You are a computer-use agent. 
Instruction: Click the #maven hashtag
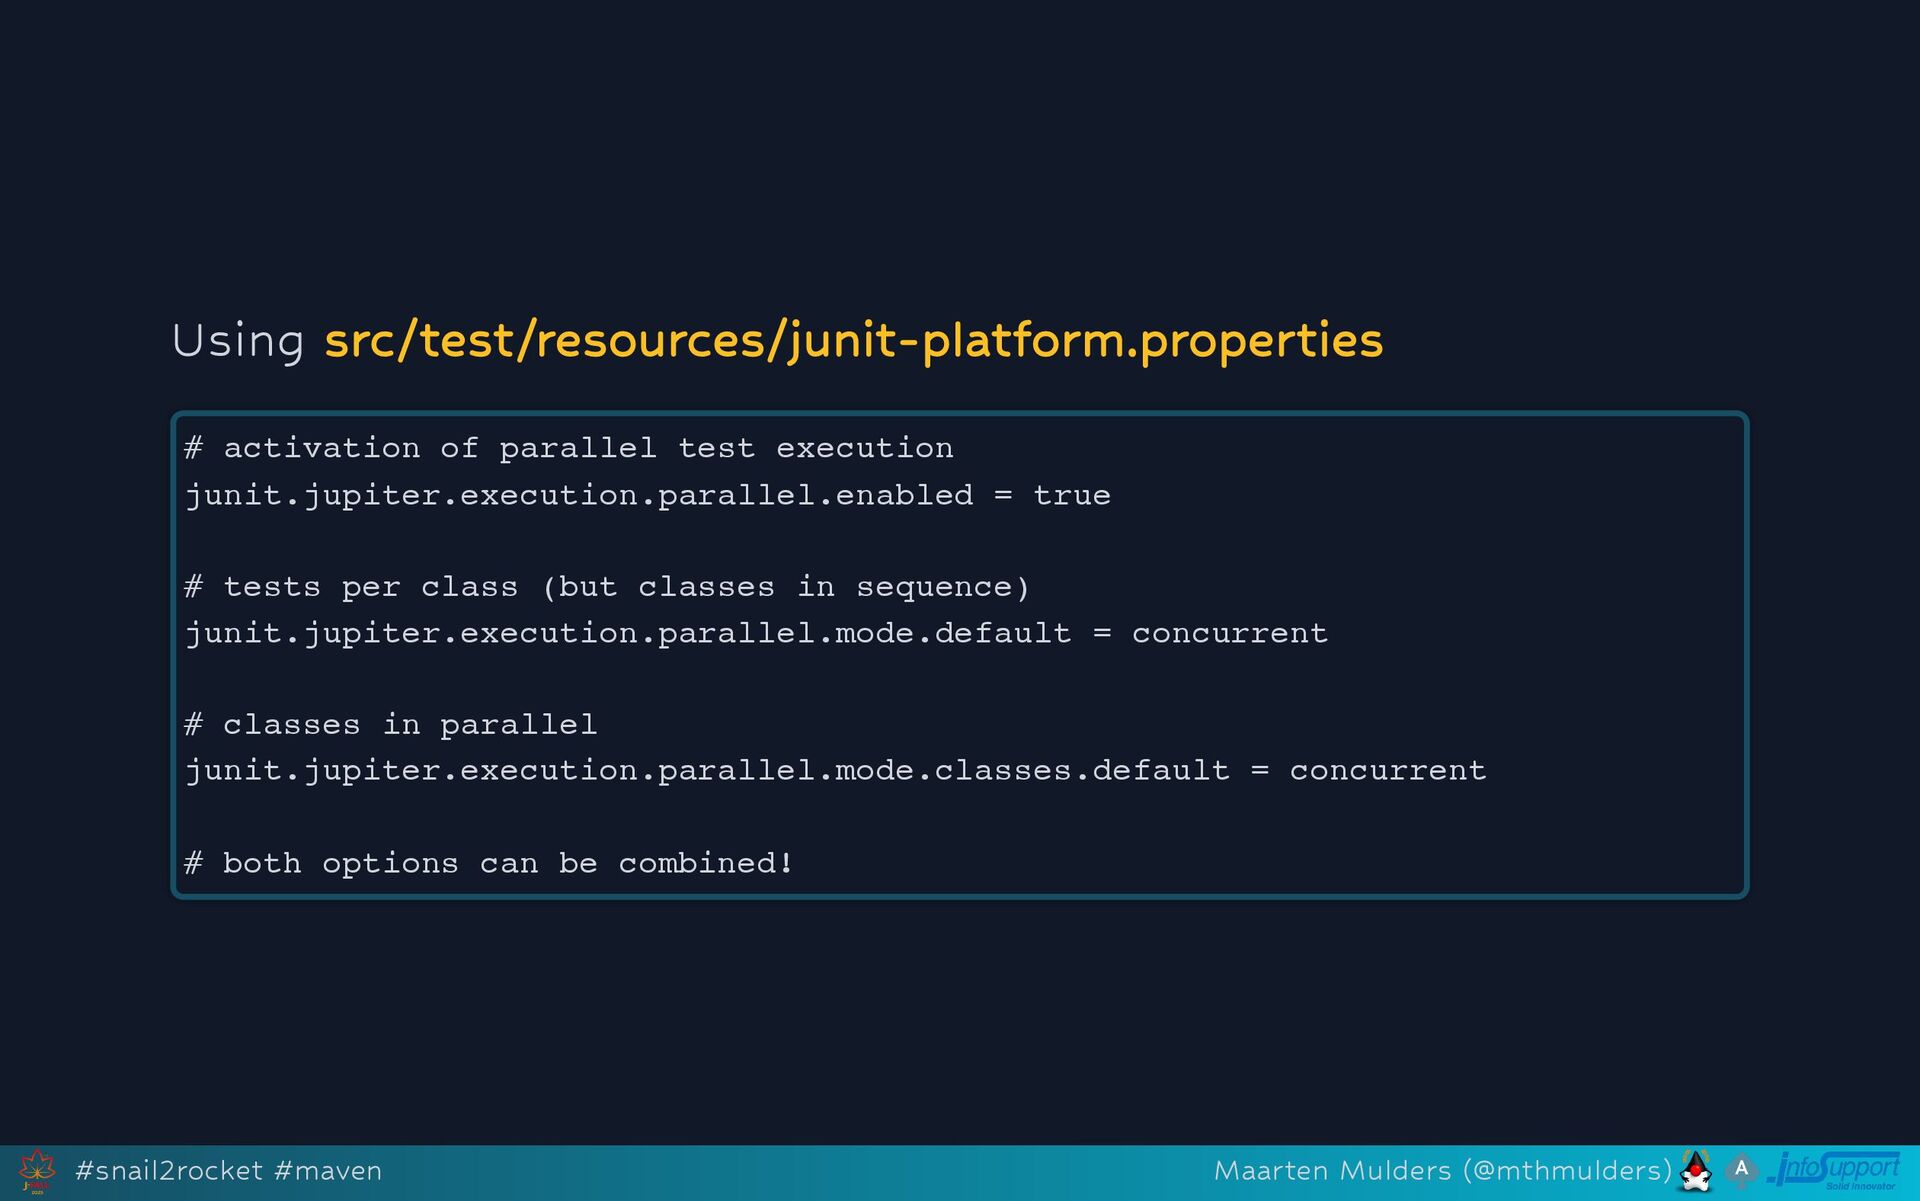click(x=328, y=1171)
